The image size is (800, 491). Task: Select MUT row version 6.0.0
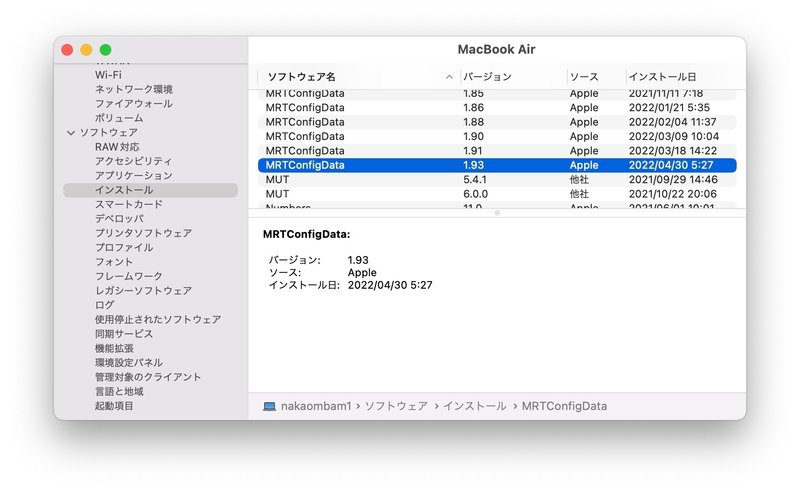(x=497, y=194)
